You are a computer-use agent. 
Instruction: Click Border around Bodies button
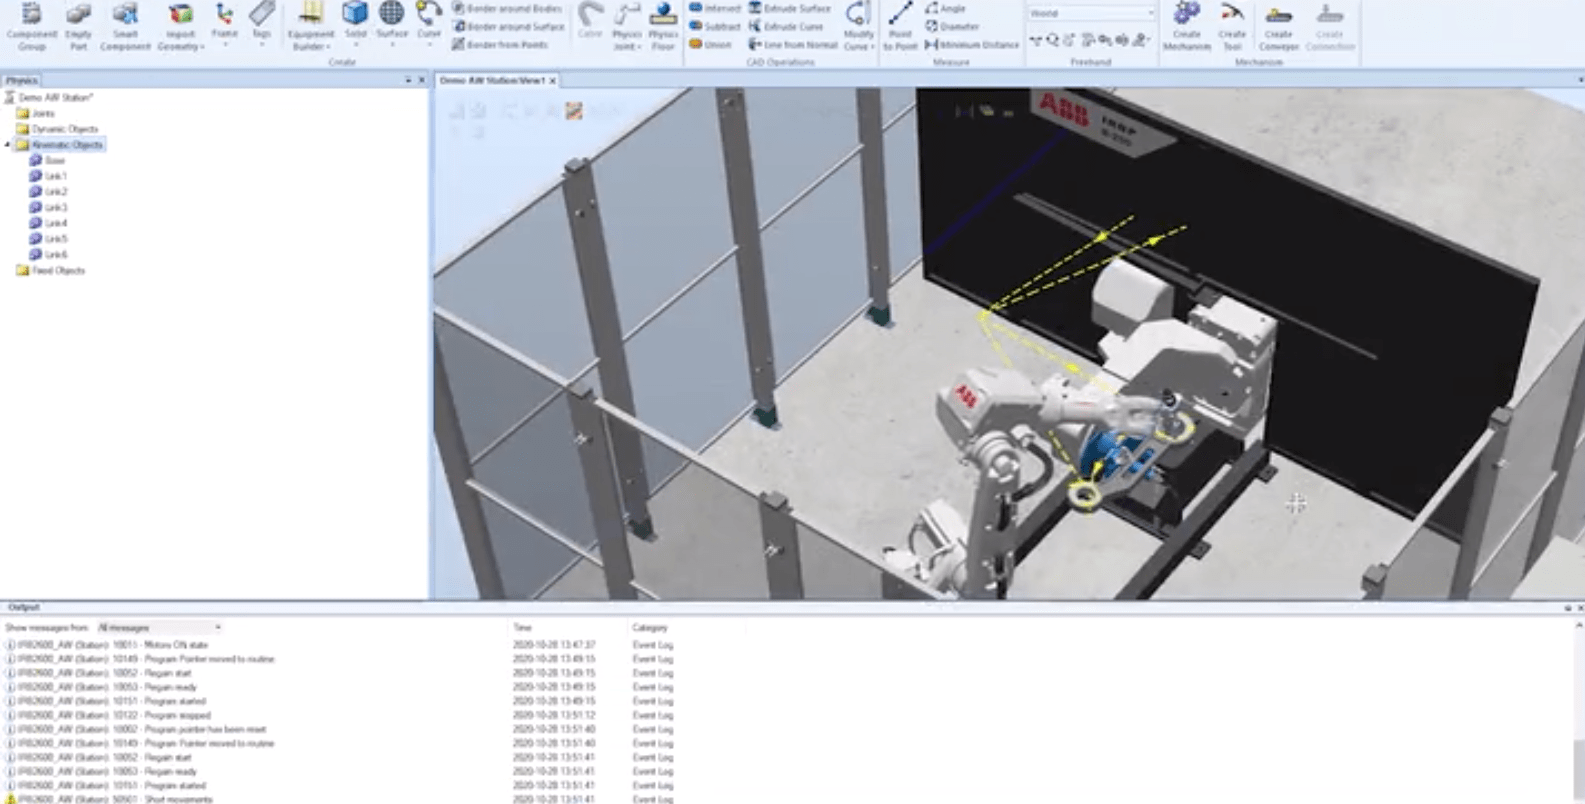click(x=507, y=9)
